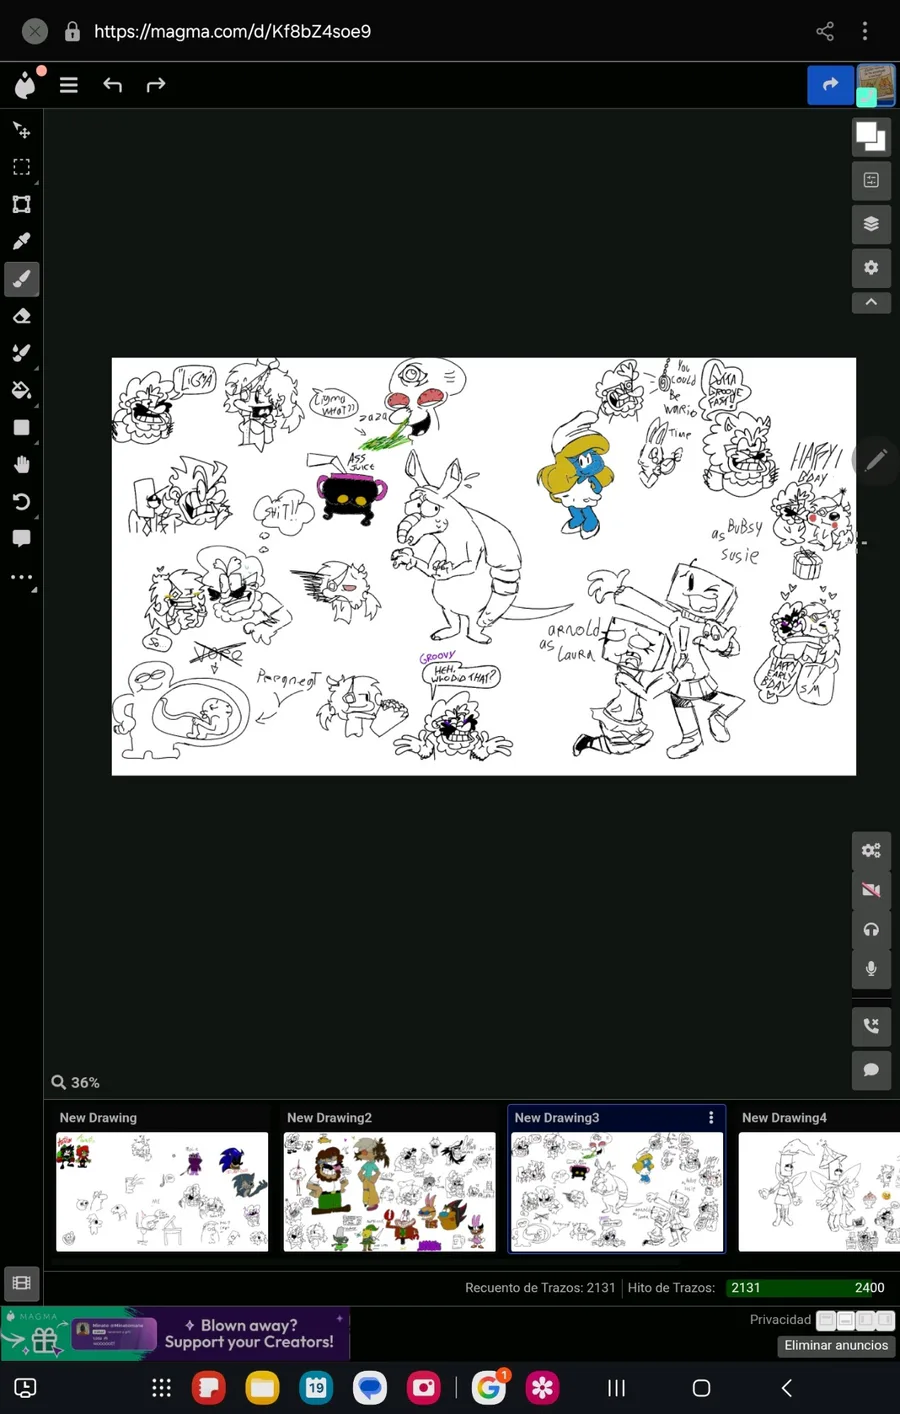Image resolution: width=900 pixels, height=1414 pixels.
Task: Open the Google app in taskbar
Action: (x=488, y=1388)
